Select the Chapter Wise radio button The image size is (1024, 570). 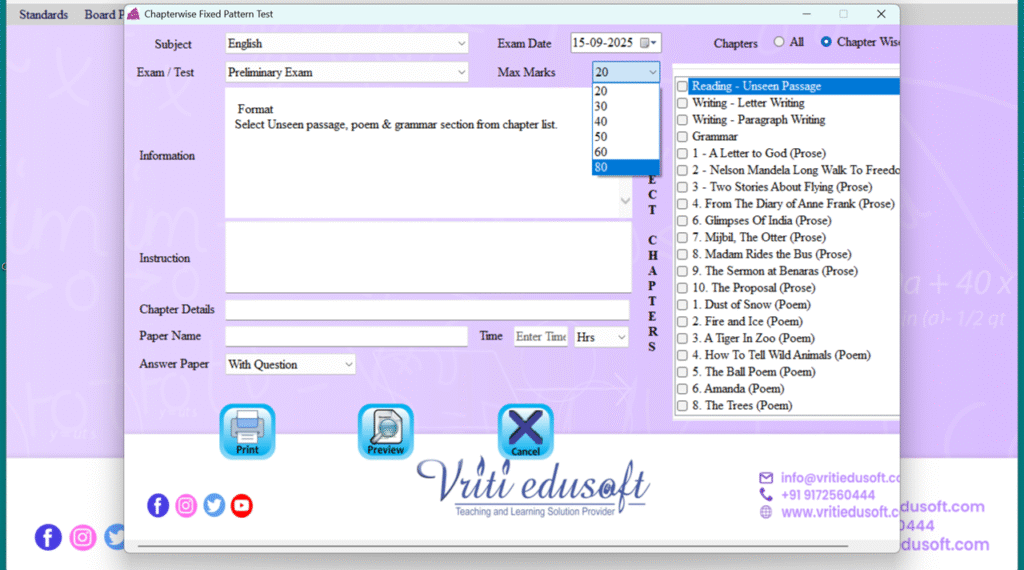pyautogui.click(x=826, y=43)
